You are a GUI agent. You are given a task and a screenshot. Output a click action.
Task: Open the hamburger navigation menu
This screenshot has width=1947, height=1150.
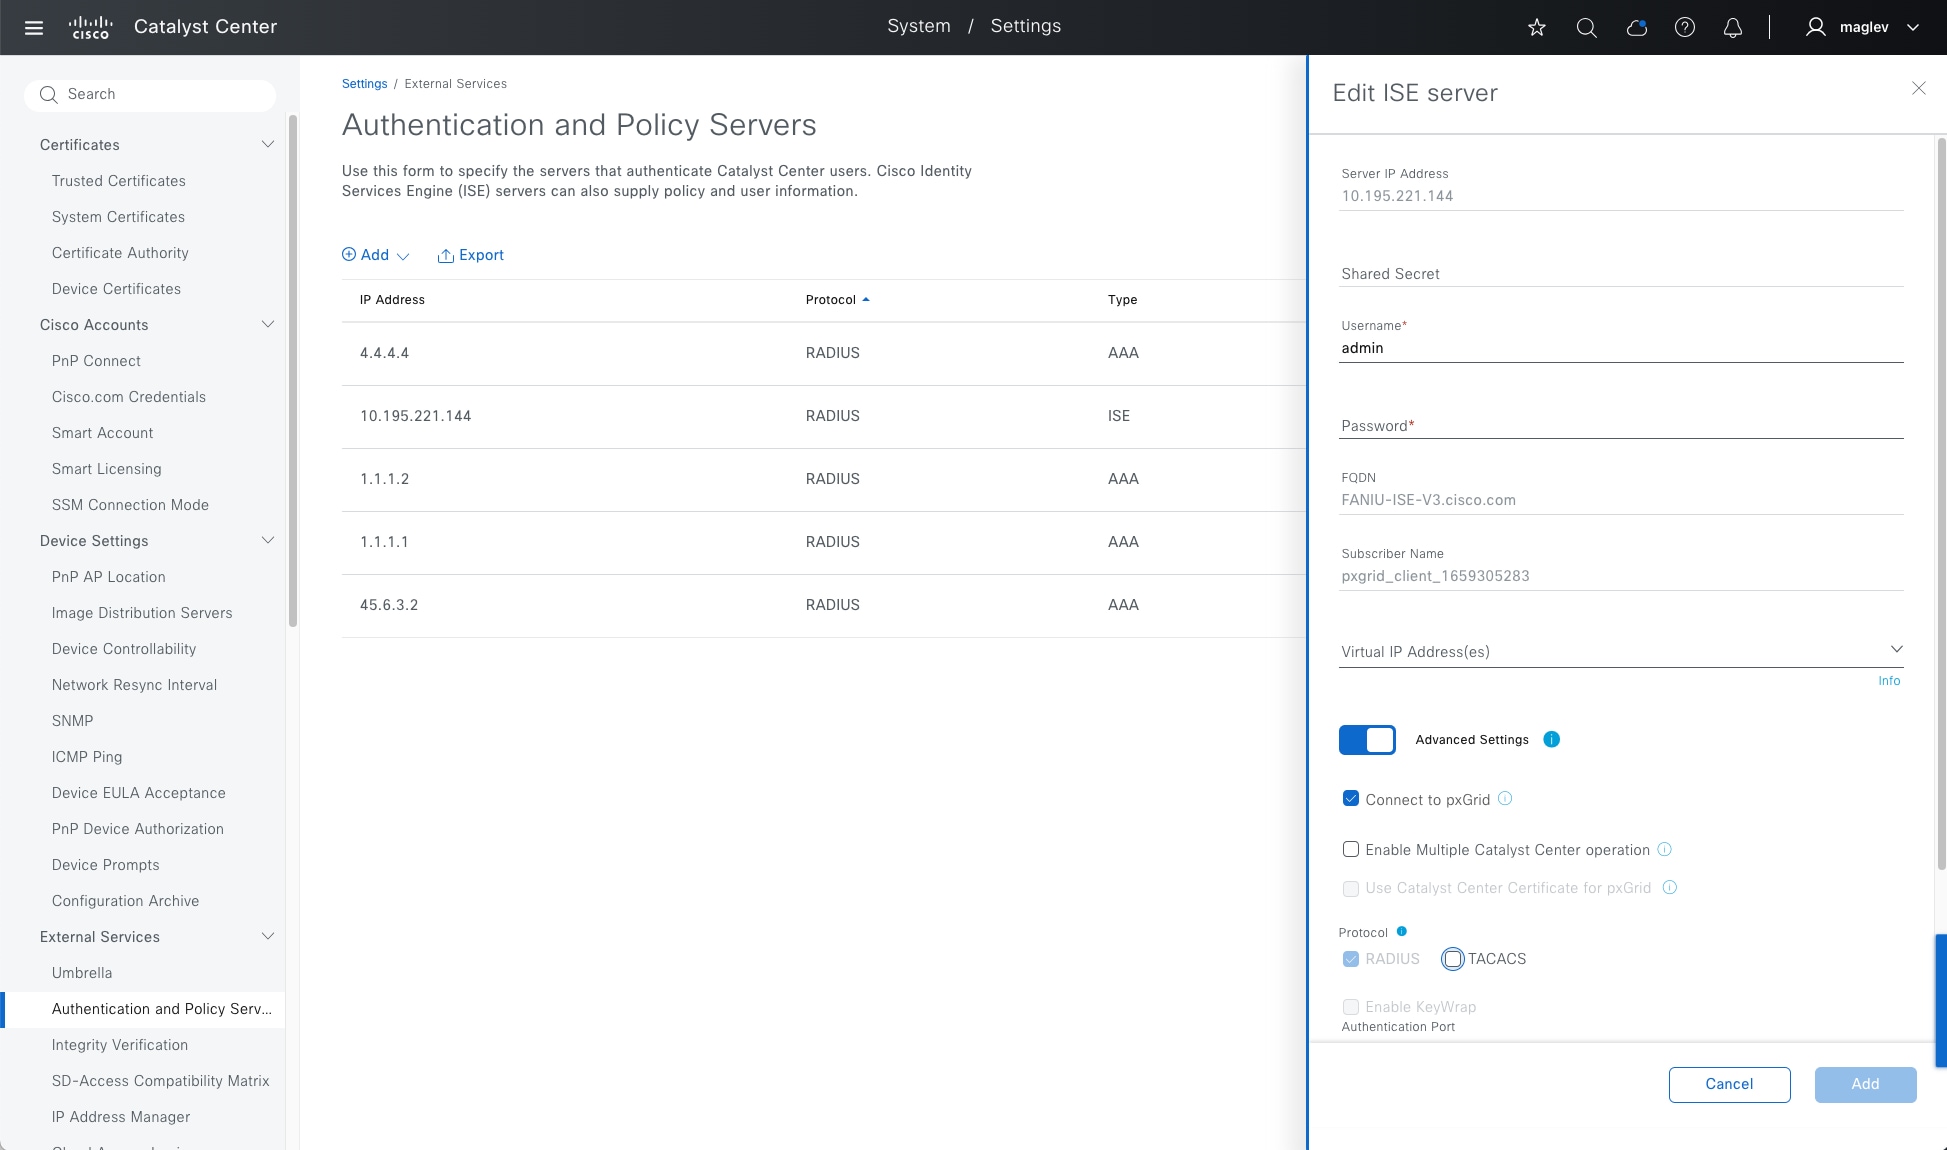34,27
